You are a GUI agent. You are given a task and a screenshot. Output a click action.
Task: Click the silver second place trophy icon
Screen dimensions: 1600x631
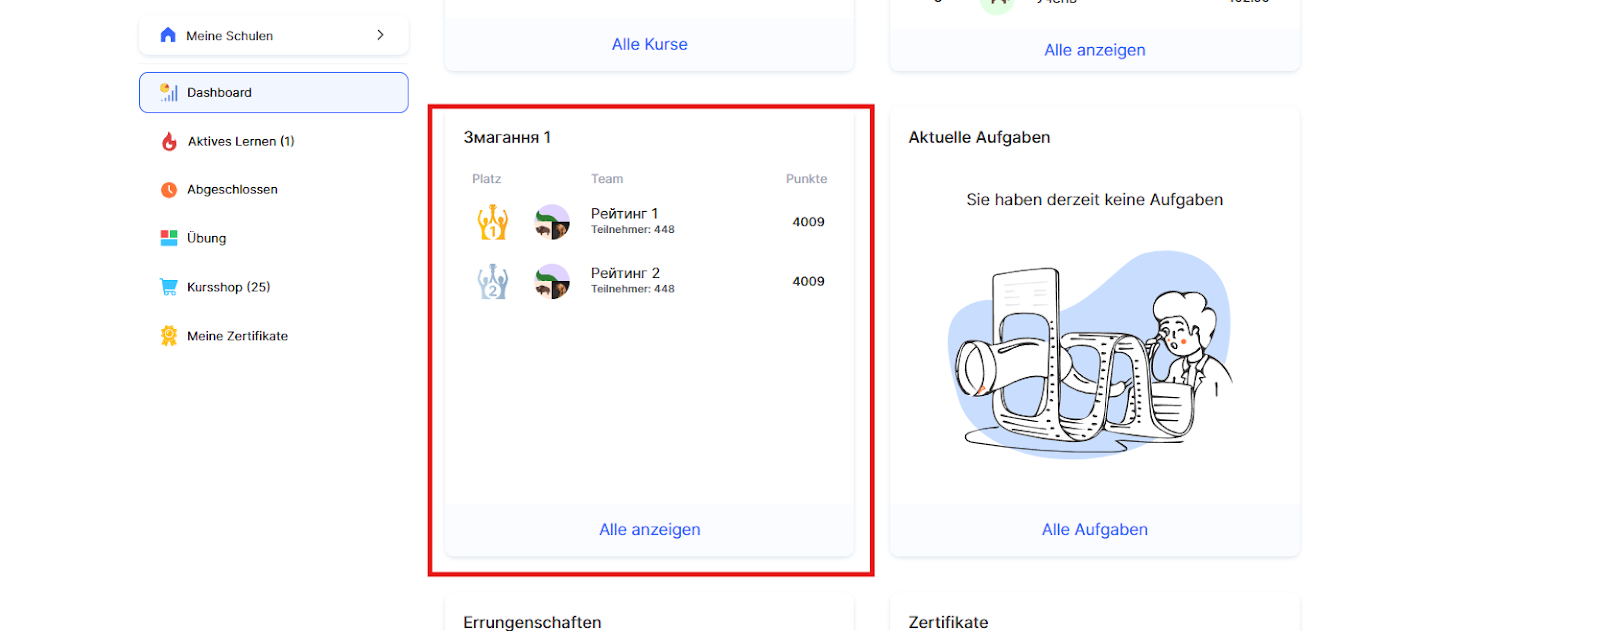(x=492, y=281)
